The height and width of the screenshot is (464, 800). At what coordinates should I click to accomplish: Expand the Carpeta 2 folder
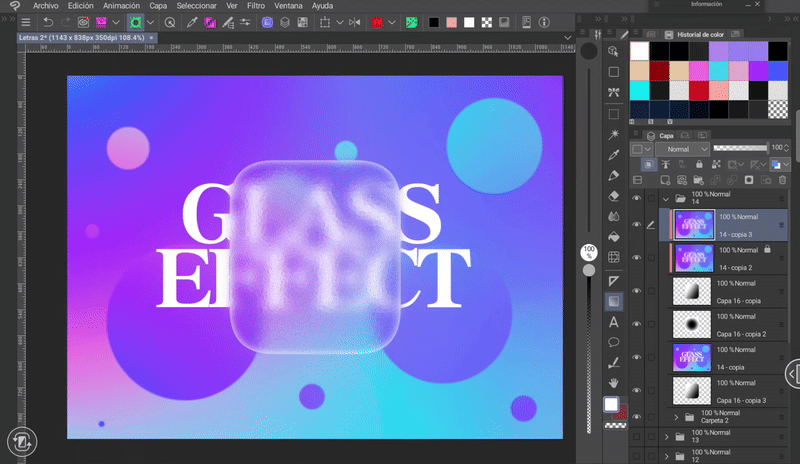pyautogui.click(x=676, y=416)
